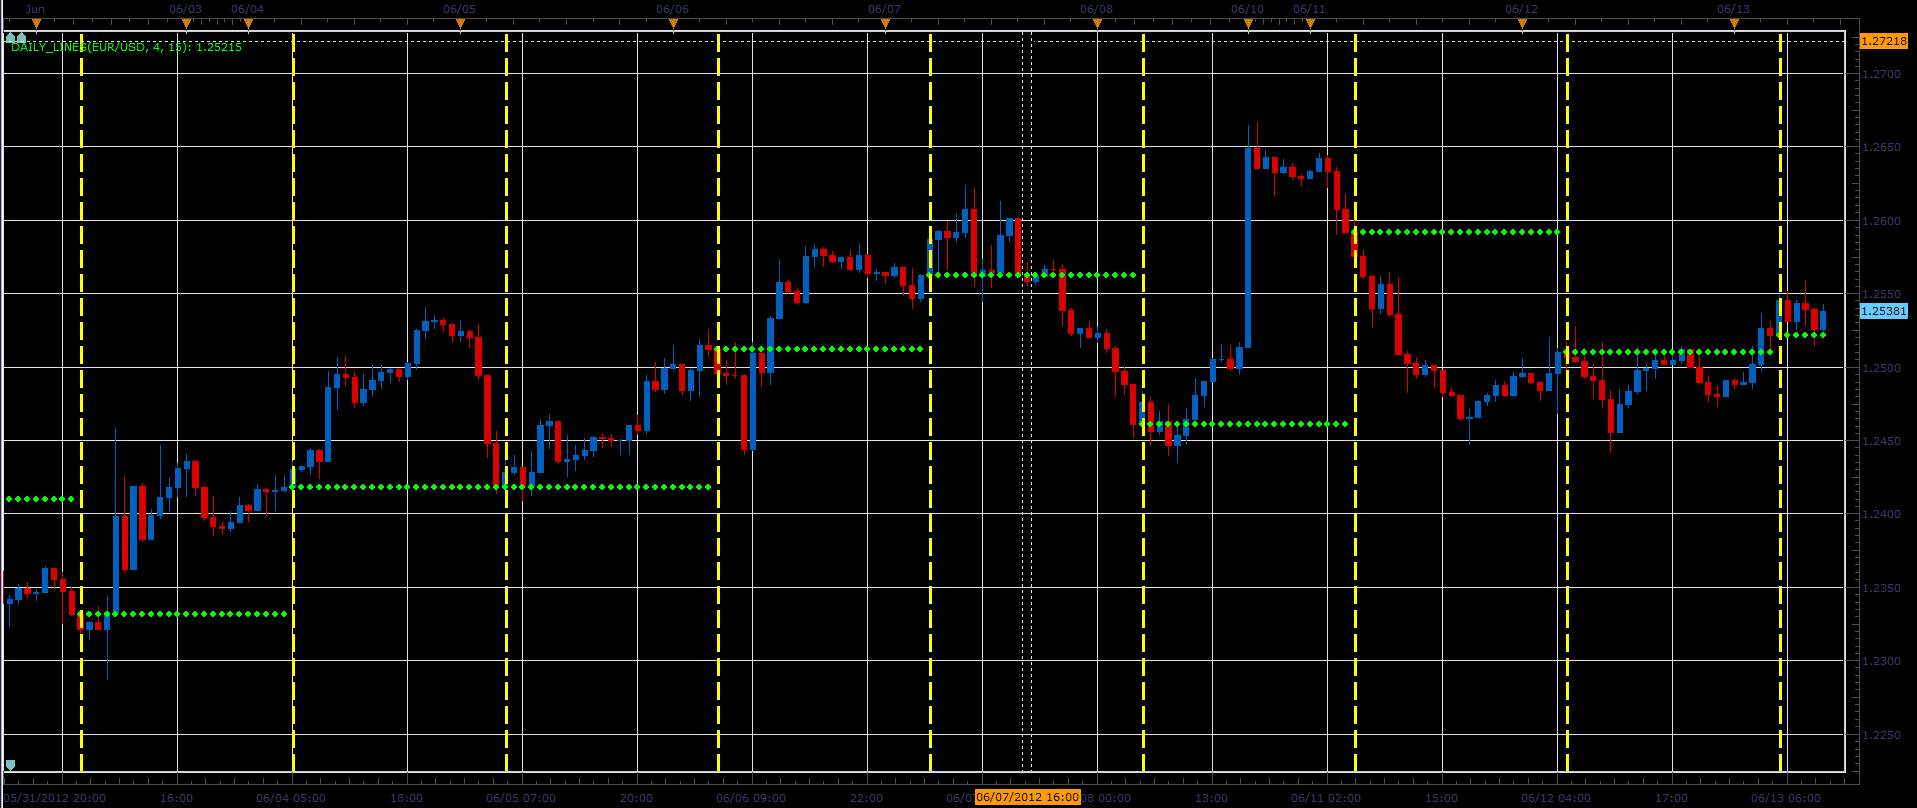Click the 13:00 time axis label
Screen dimensions: 1917x808
click(1211, 798)
